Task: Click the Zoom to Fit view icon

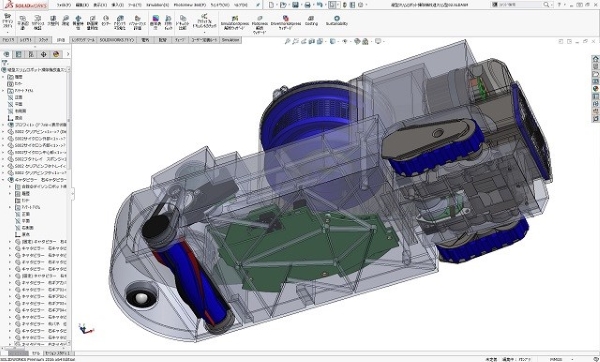Action: point(287,41)
